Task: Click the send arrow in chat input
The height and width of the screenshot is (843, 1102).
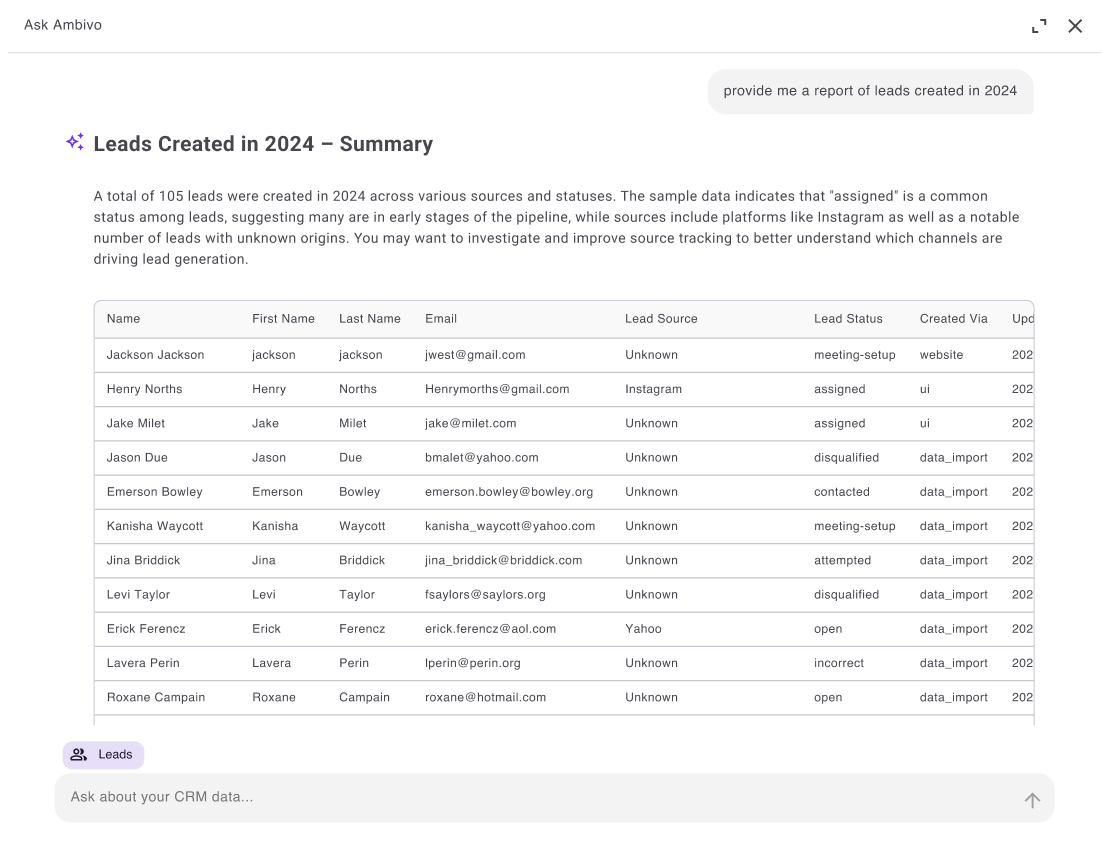Action: click(x=1032, y=800)
